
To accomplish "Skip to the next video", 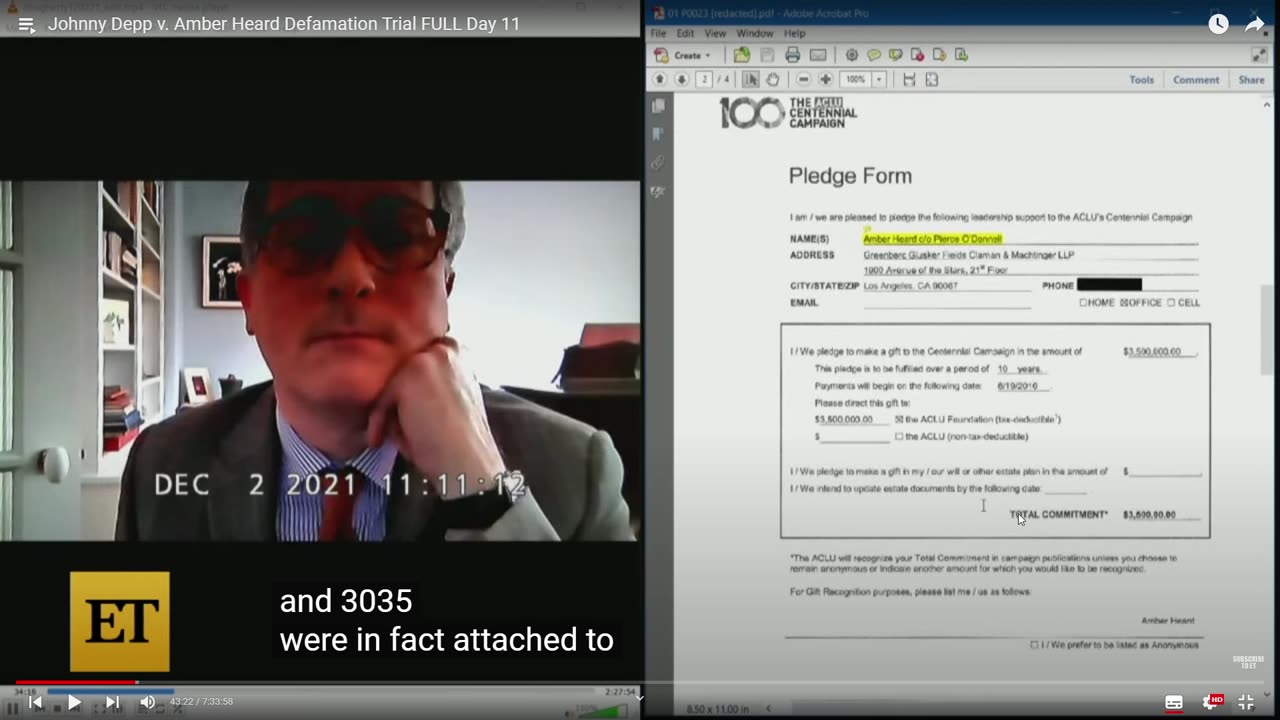I will pos(112,702).
